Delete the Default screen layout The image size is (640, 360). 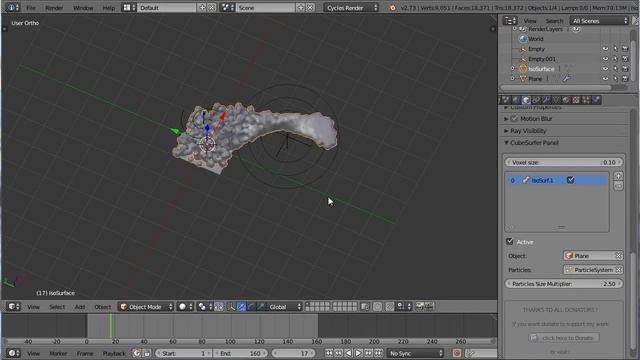[x=211, y=7]
